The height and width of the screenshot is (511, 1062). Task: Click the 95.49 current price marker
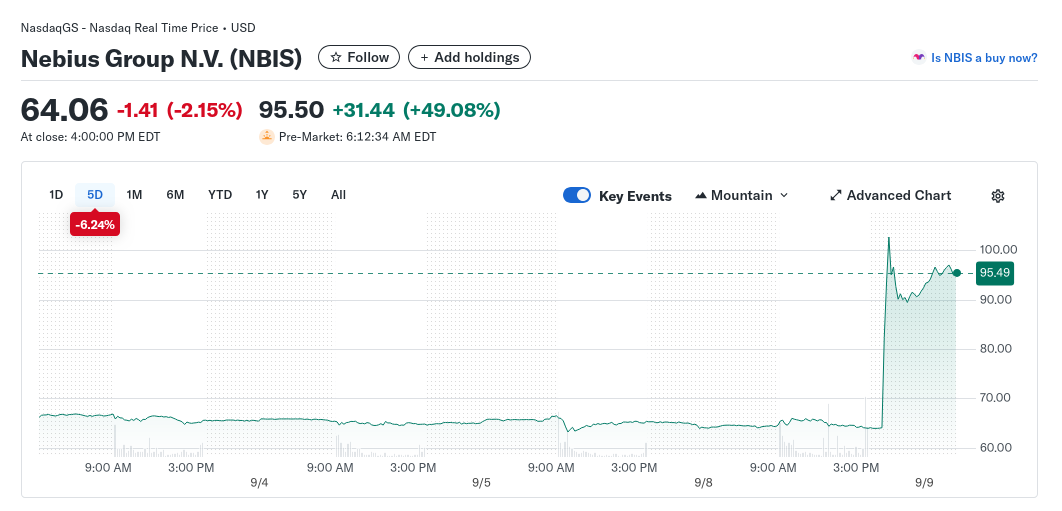pyautogui.click(x=994, y=272)
